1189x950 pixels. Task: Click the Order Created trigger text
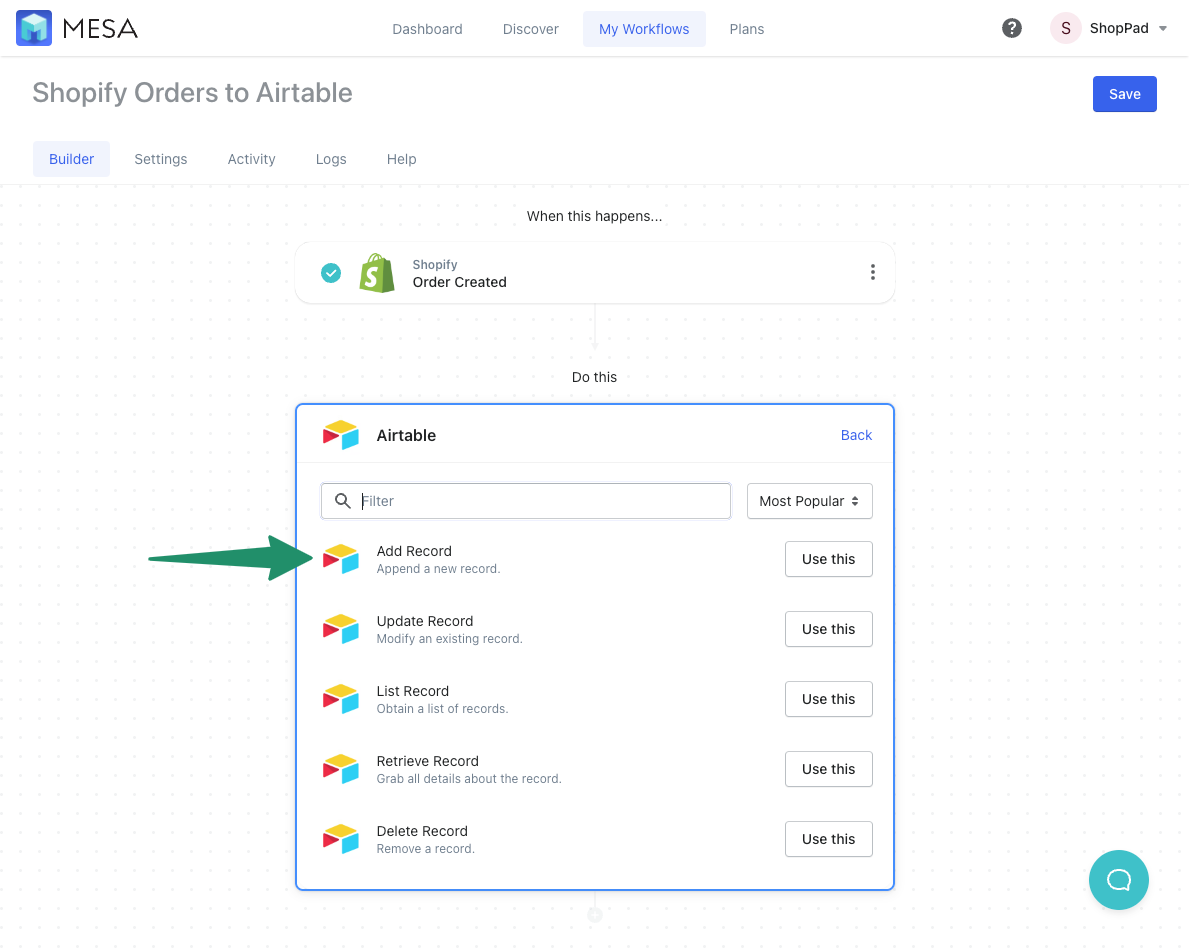(460, 282)
